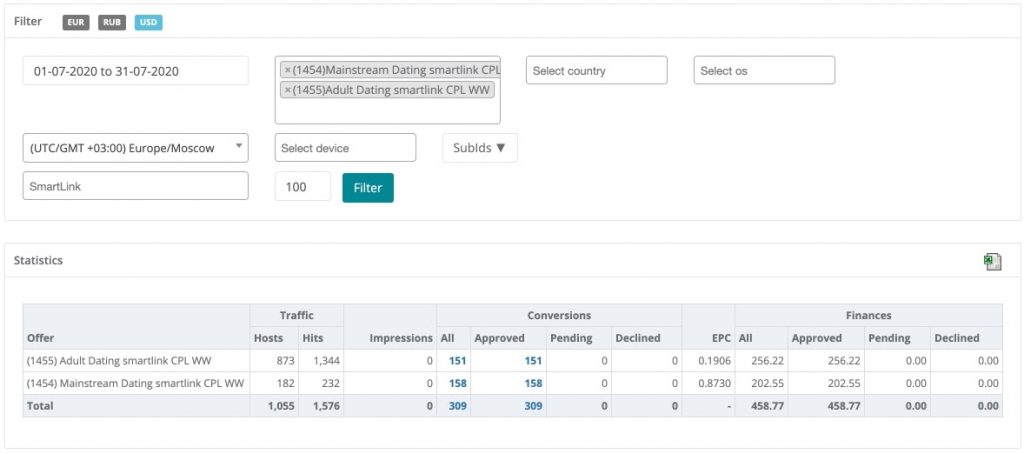The width and height of the screenshot is (1024, 454).
Task: Export statistics using the Excel icon
Action: (x=992, y=261)
